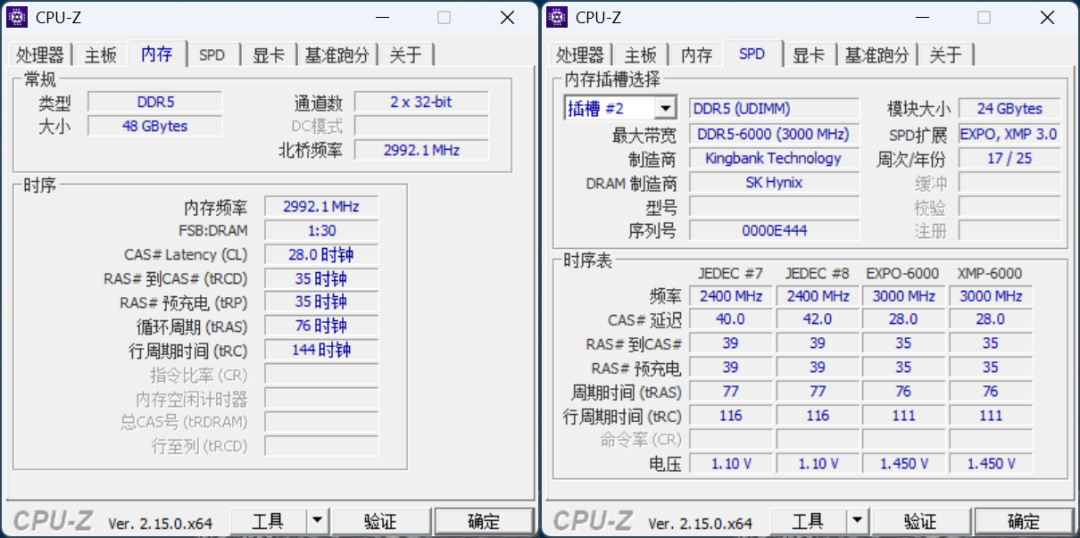
Task: Click 工具 button in left window
Action: tap(268, 521)
